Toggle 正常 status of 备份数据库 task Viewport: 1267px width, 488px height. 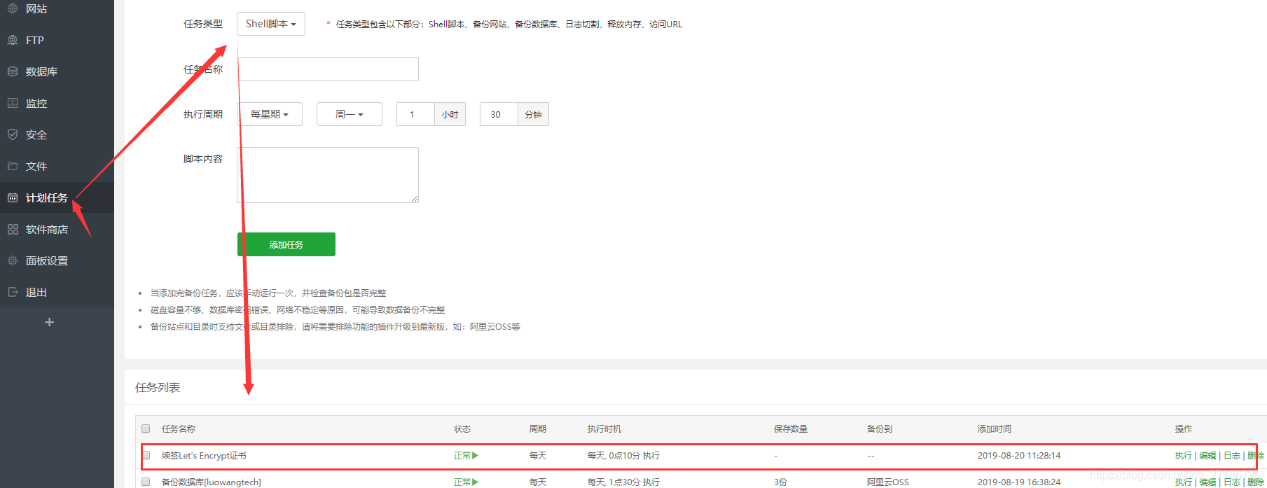[466, 481]
